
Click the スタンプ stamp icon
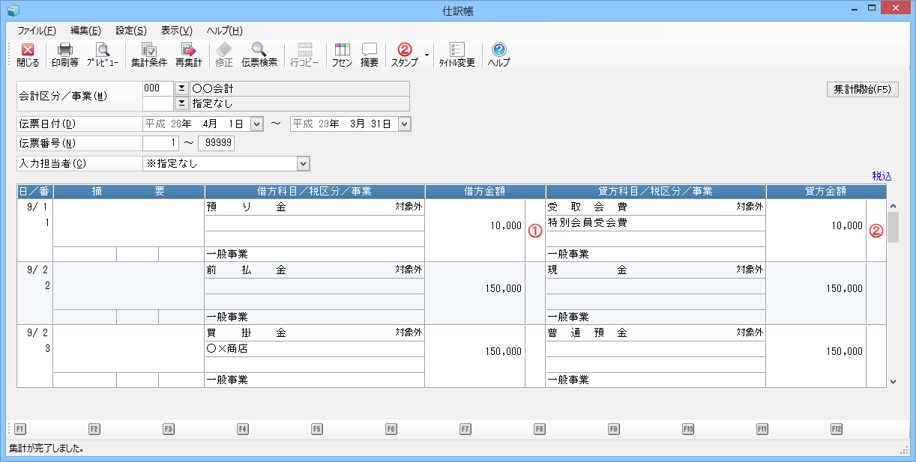click(x=404, y=54)
